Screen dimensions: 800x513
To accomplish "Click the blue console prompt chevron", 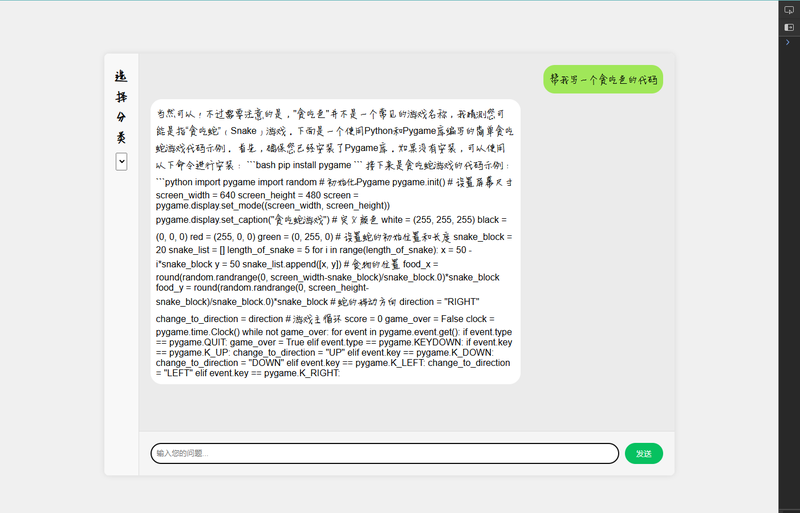I will tap(787, 42).
